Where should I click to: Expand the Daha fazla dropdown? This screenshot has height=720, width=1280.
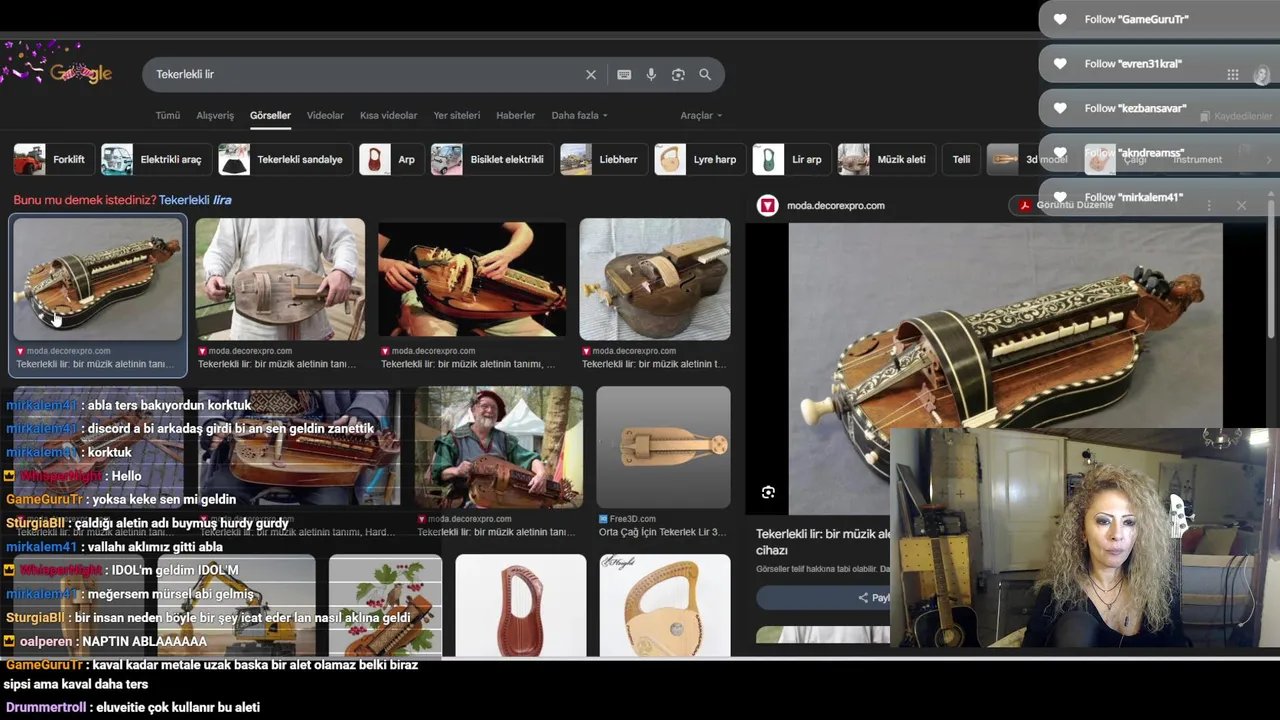[x=579, y=115]
